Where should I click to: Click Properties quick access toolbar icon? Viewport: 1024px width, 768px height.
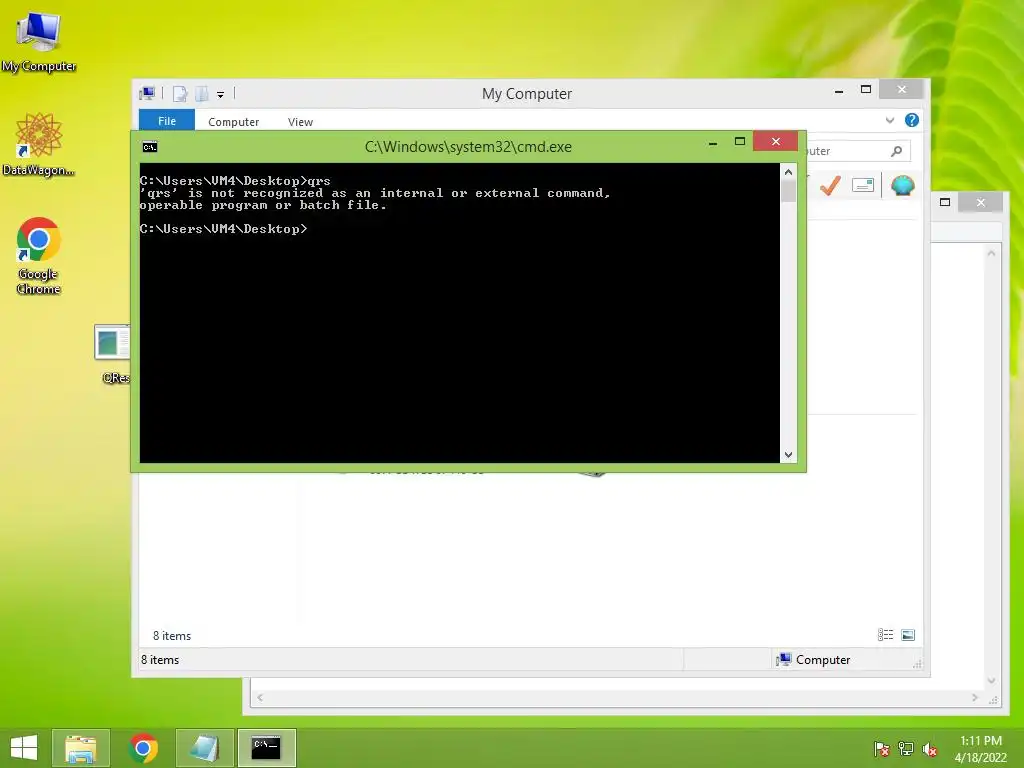click(180, 94)
